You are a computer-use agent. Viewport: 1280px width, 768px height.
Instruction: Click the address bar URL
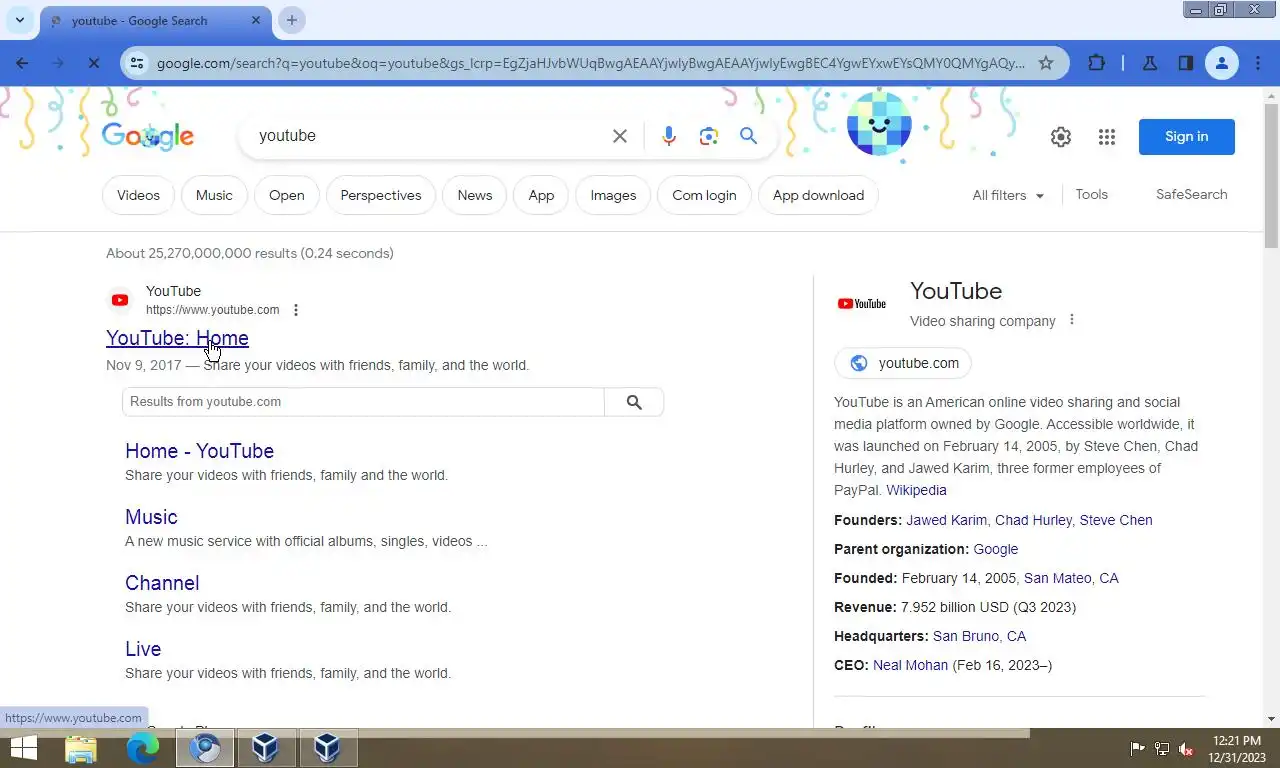[590, 63]
